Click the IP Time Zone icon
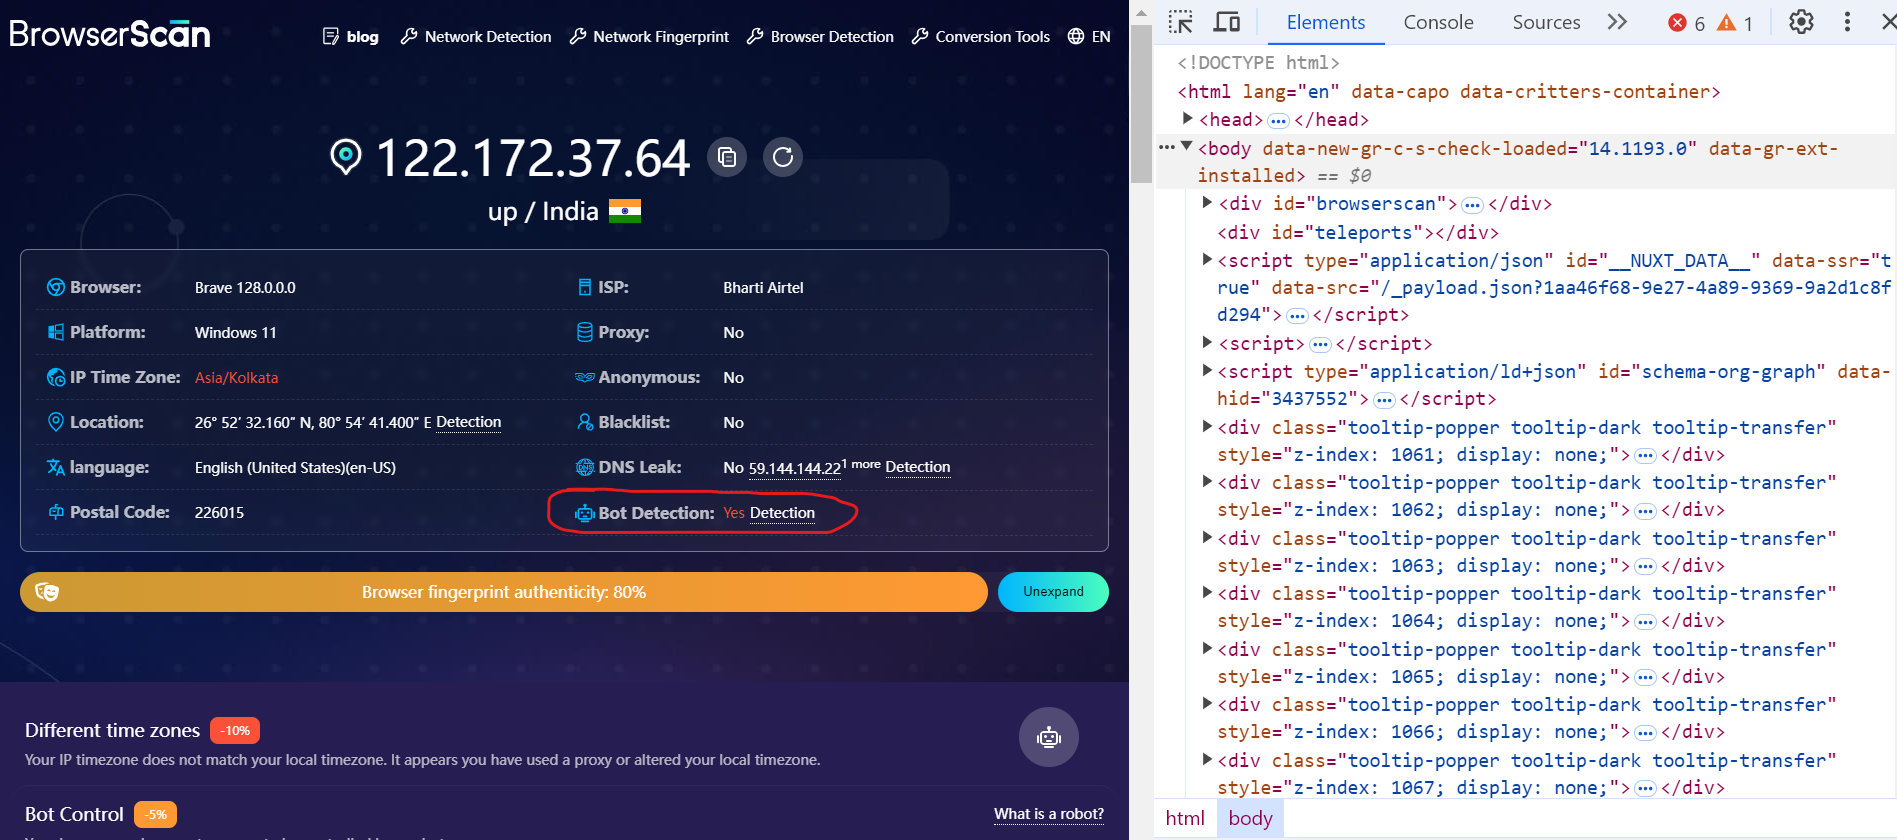This screenshot has height=840, width=1897. coord(56,377)
